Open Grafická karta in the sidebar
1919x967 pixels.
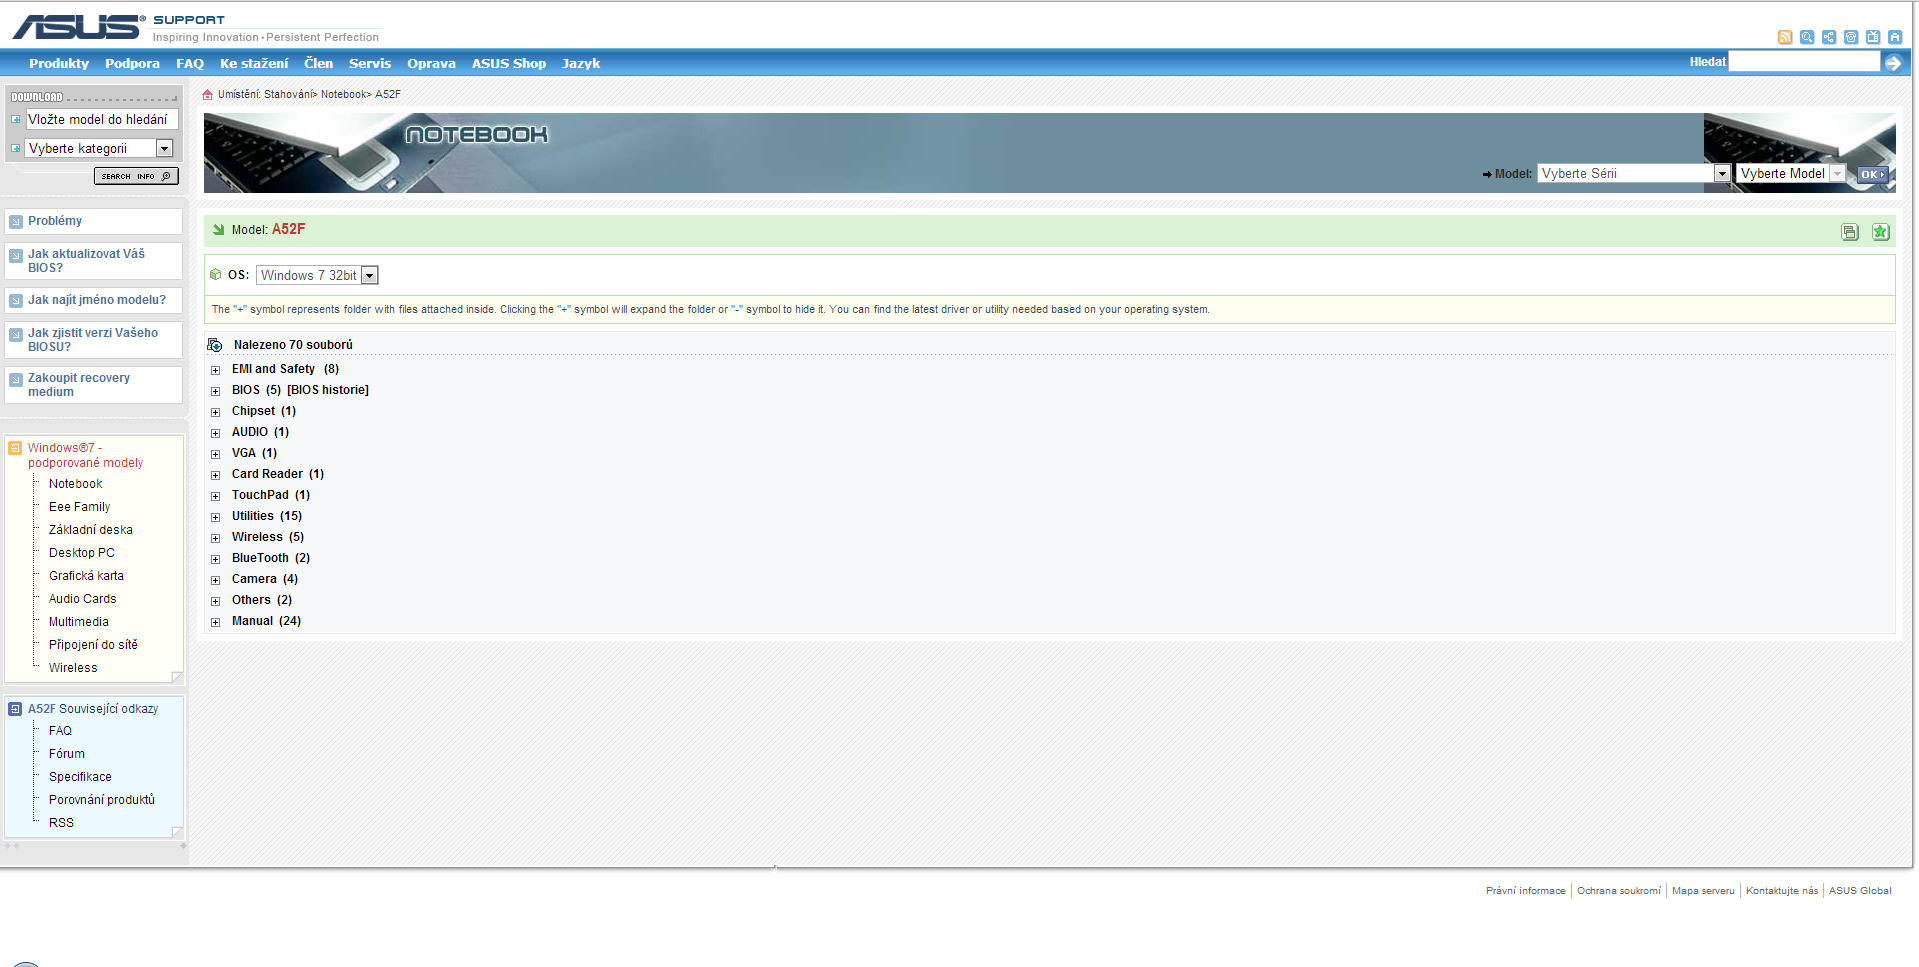[87, 576]
